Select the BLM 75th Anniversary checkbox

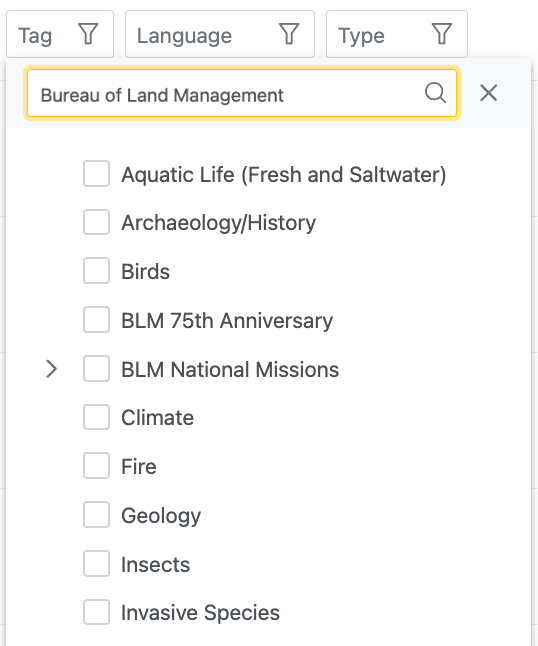click(x=96, y=320)
